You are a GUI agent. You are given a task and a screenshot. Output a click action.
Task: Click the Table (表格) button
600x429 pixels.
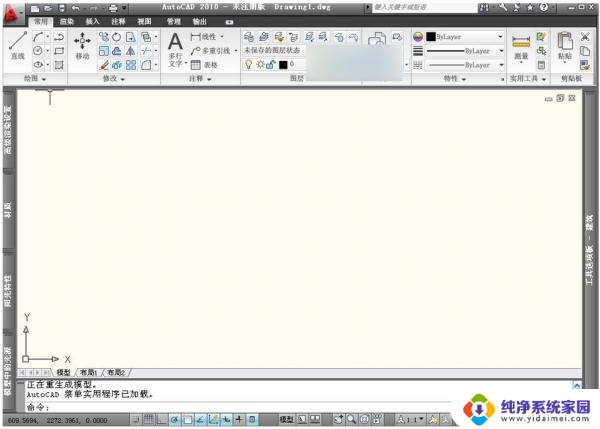pos(204,65)
